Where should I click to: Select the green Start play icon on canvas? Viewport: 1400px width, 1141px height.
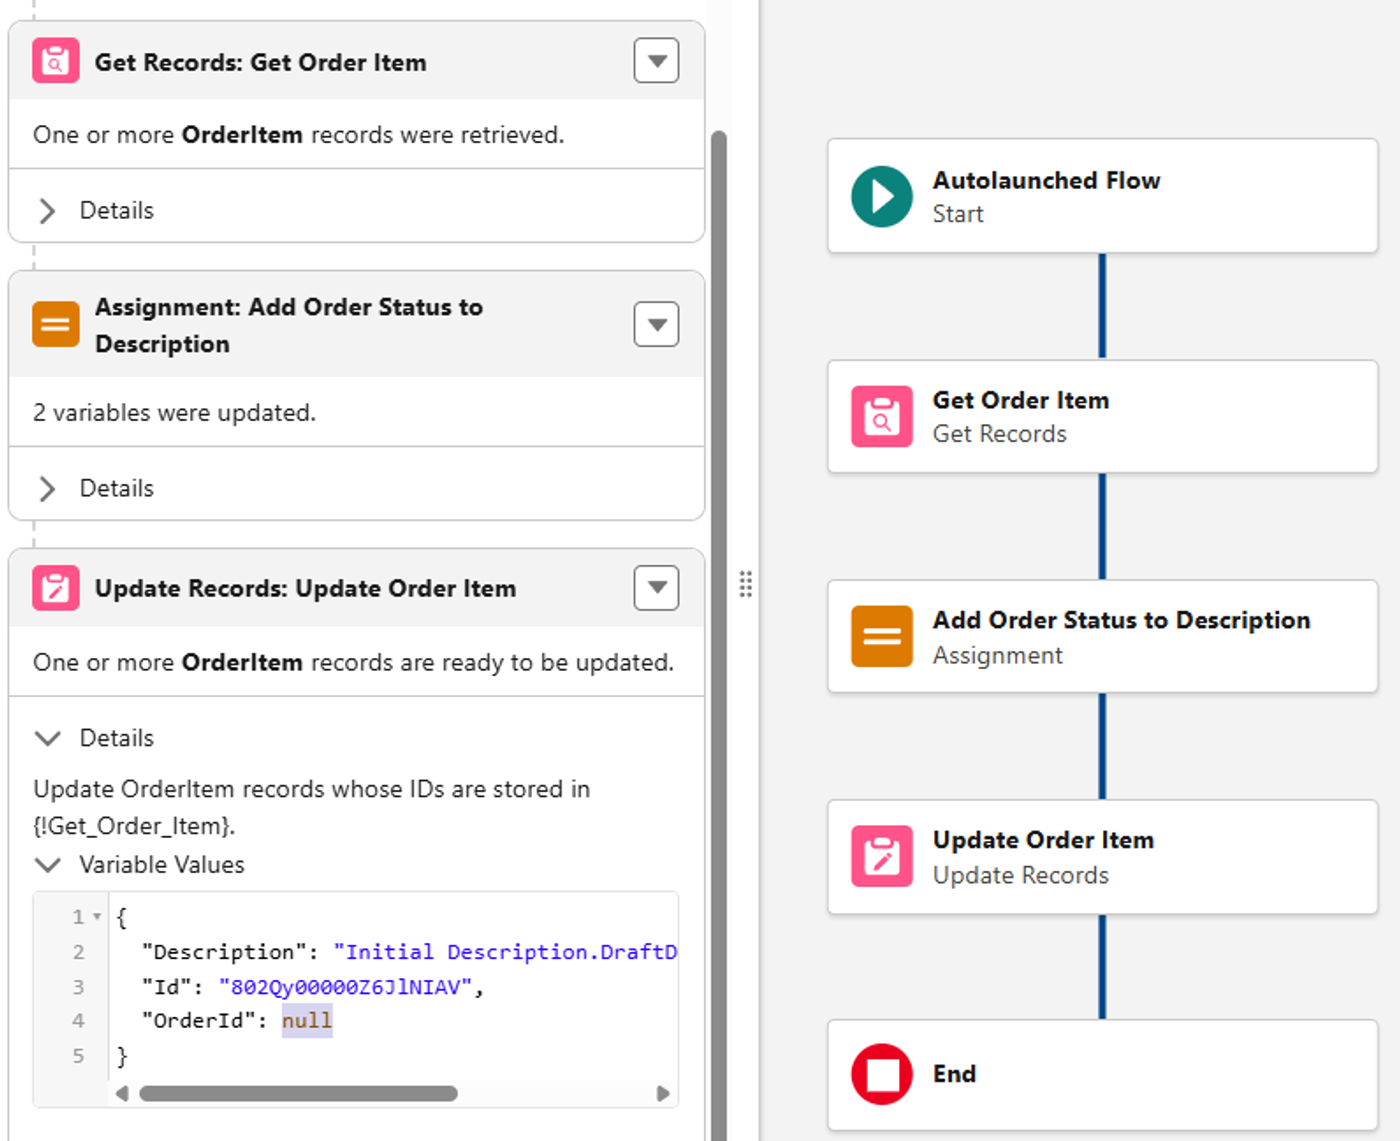point(882,196)
